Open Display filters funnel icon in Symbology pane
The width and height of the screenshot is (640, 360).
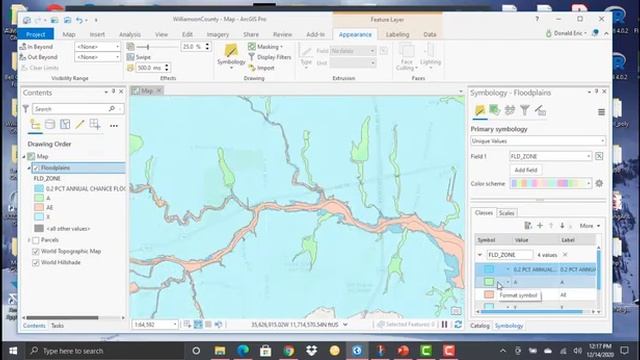[x=524, y=110]
